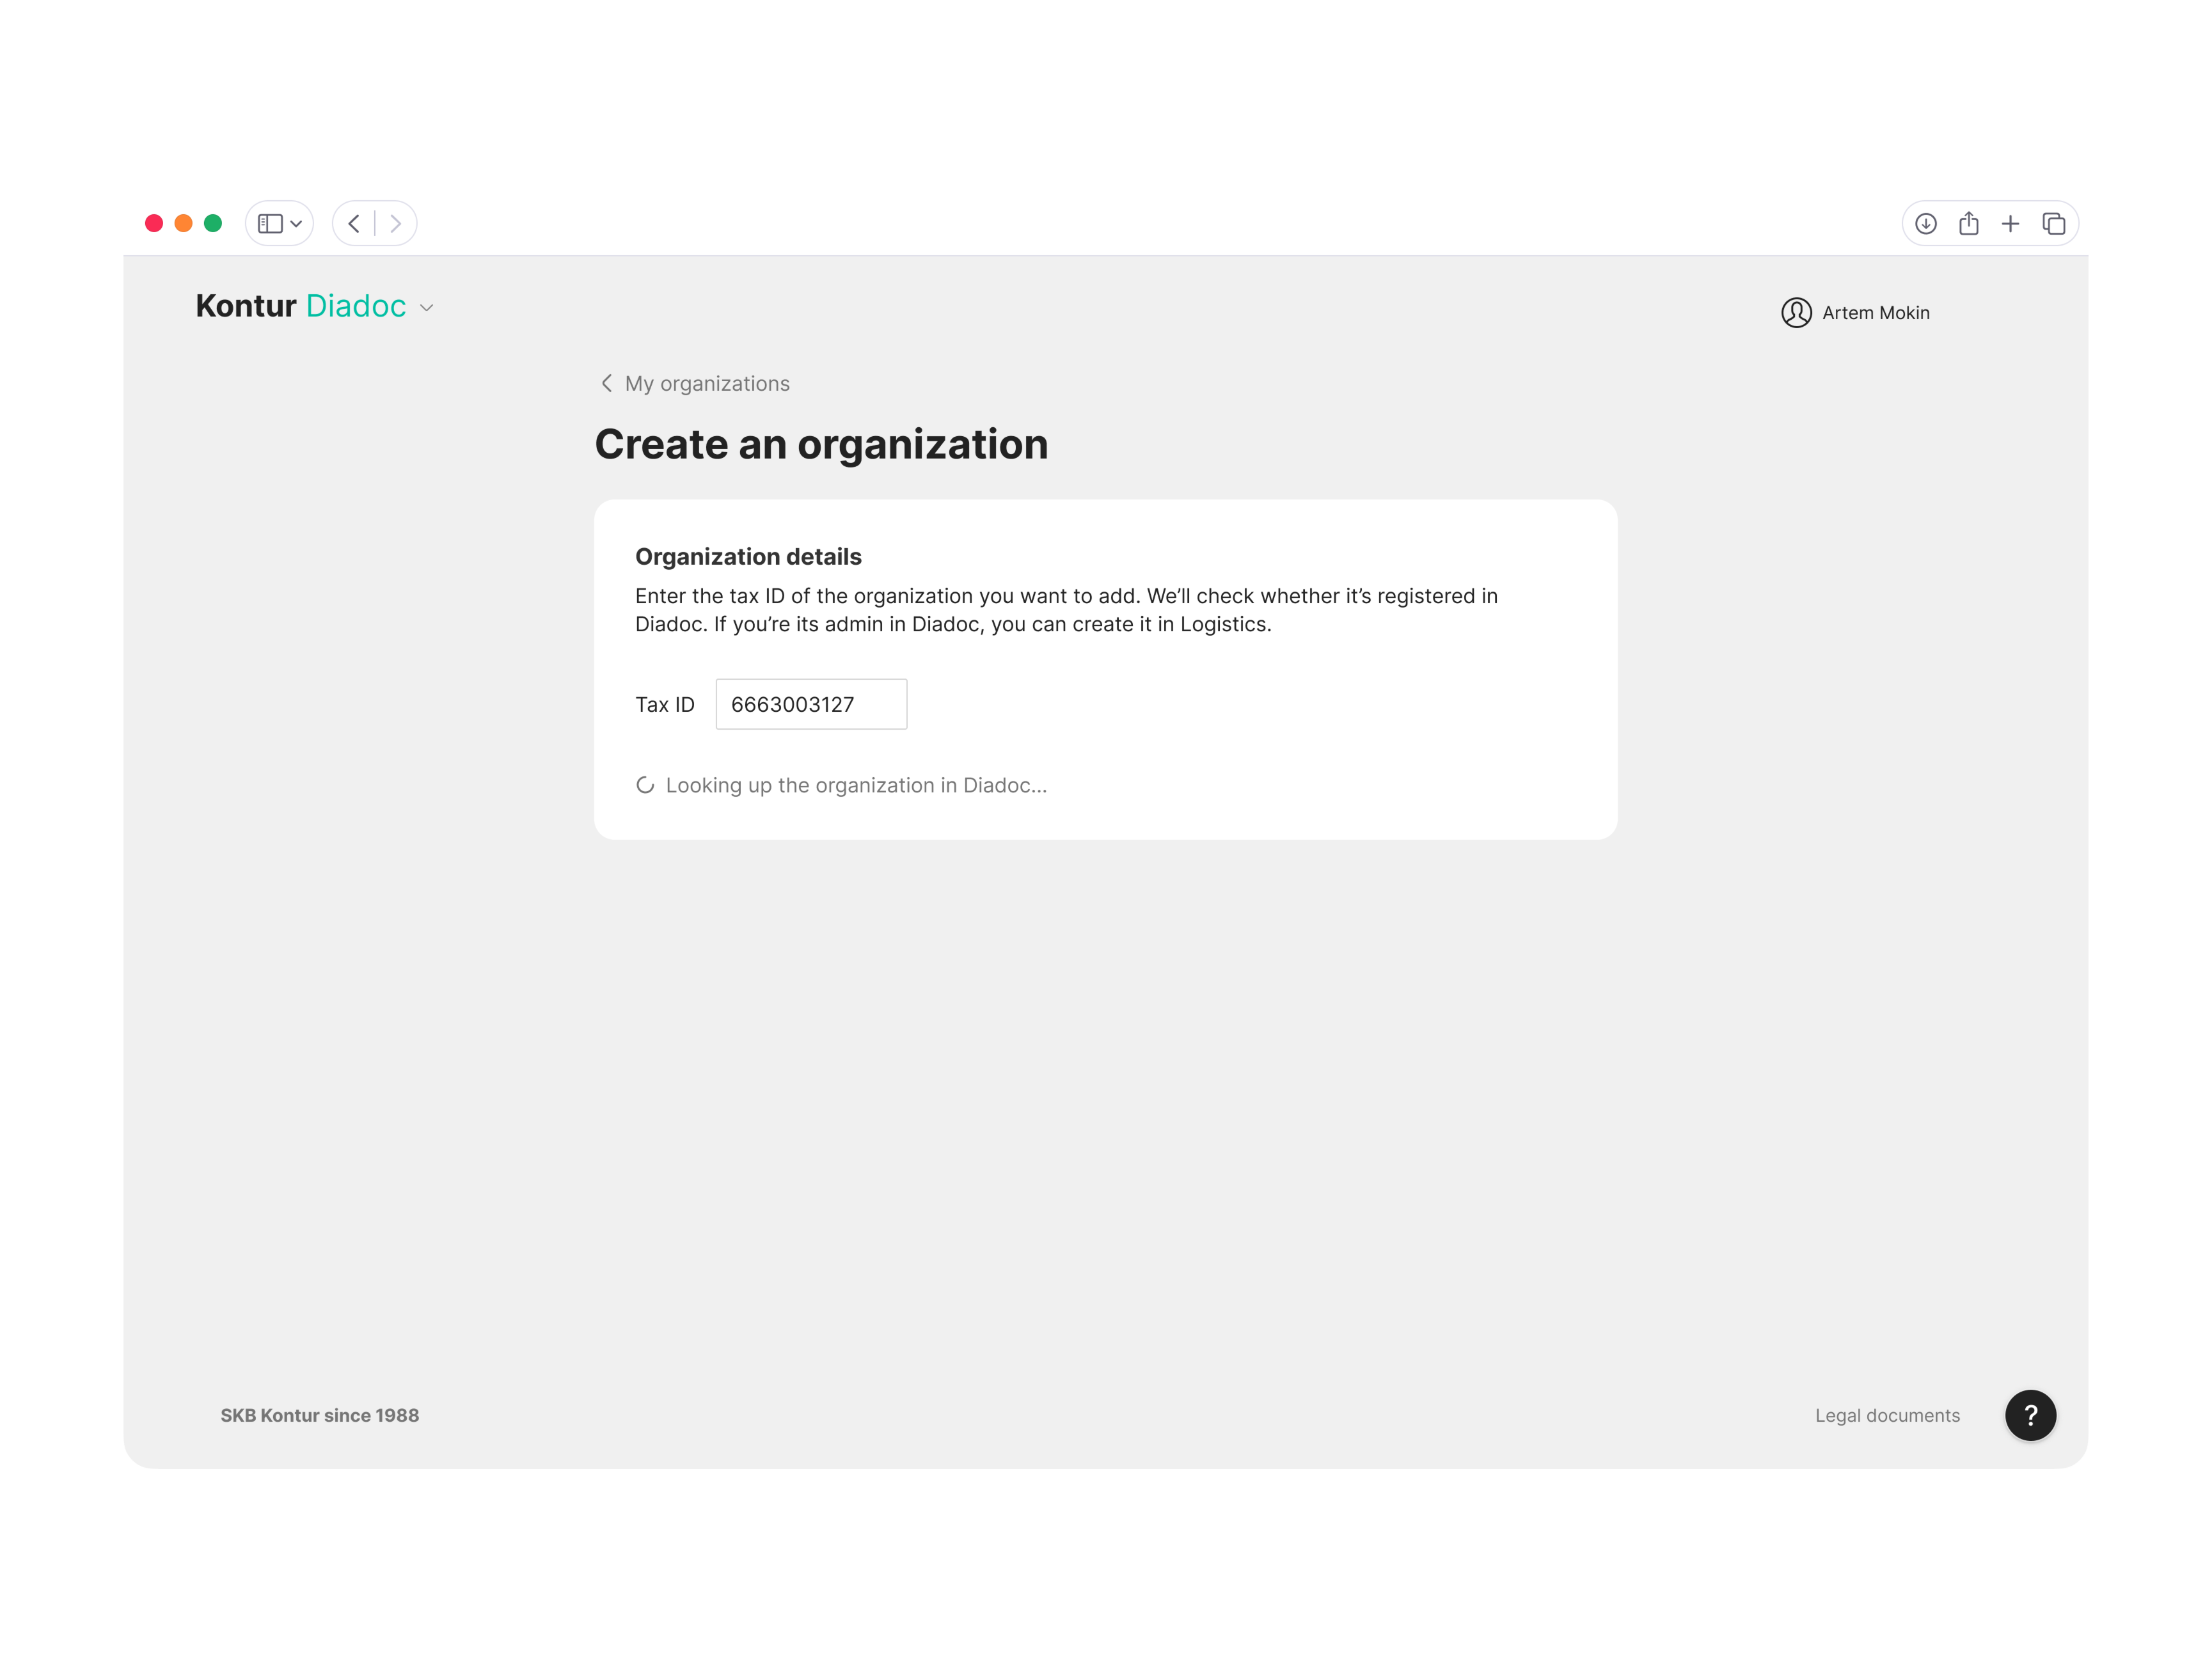Click "Looking up the organization in Diadoc..." status text

click(x=856, y=786)
